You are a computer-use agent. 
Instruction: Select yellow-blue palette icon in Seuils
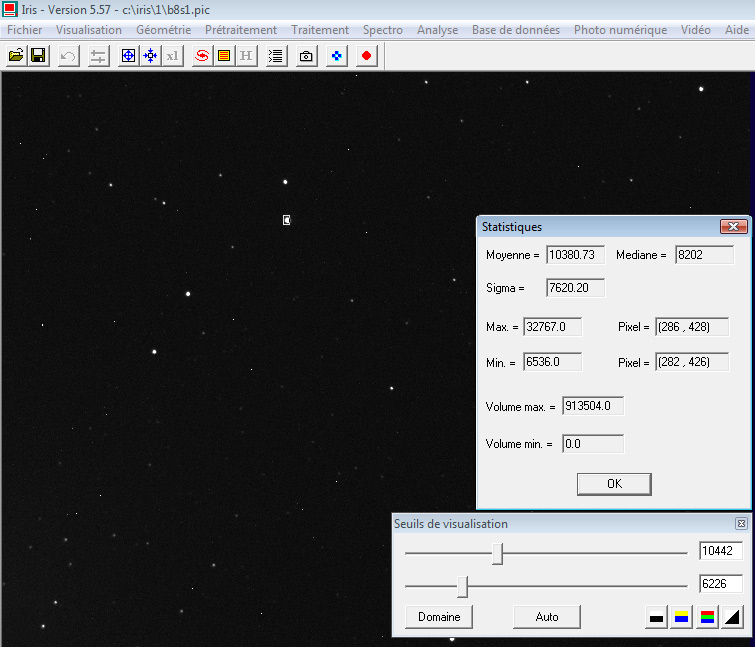[x=681, y=617]
